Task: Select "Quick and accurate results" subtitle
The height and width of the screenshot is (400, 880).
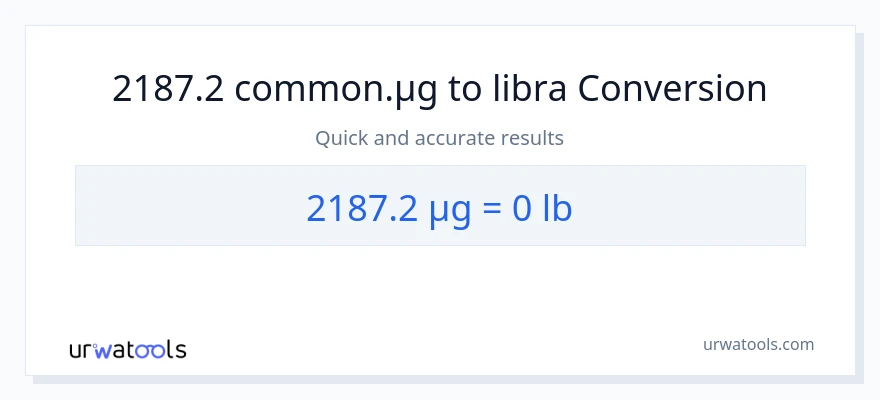Action: 440,138
